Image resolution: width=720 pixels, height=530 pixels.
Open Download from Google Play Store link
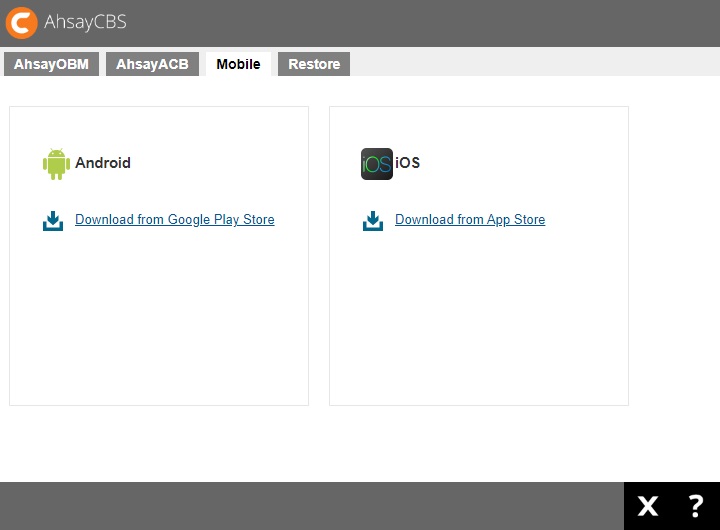coord(174,220)
